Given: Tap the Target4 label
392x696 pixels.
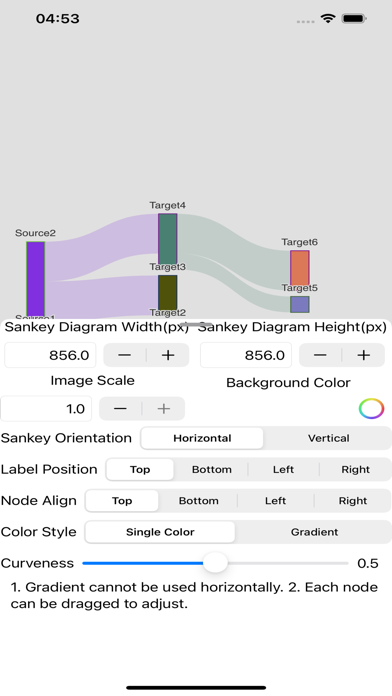Looking at the screenshot, I should tap(167, 206).
